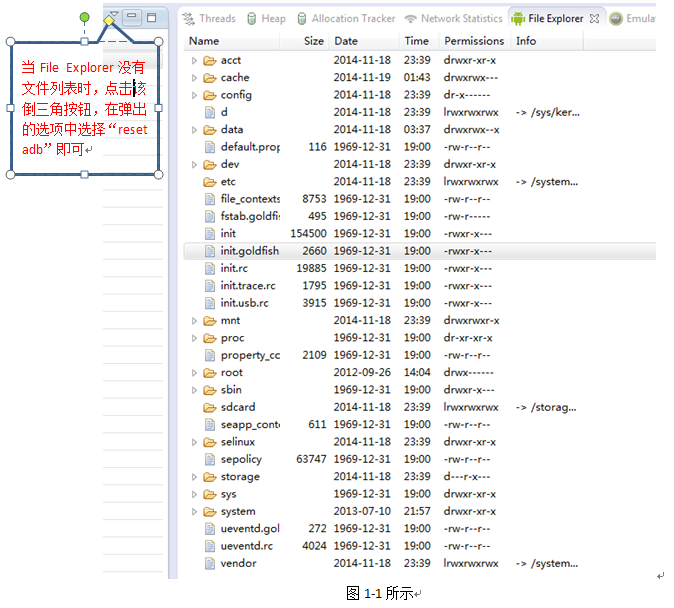The width and height of the screenshot is (674, 608).
Task: Click the Info column header
Action: (x=547, y=41)
